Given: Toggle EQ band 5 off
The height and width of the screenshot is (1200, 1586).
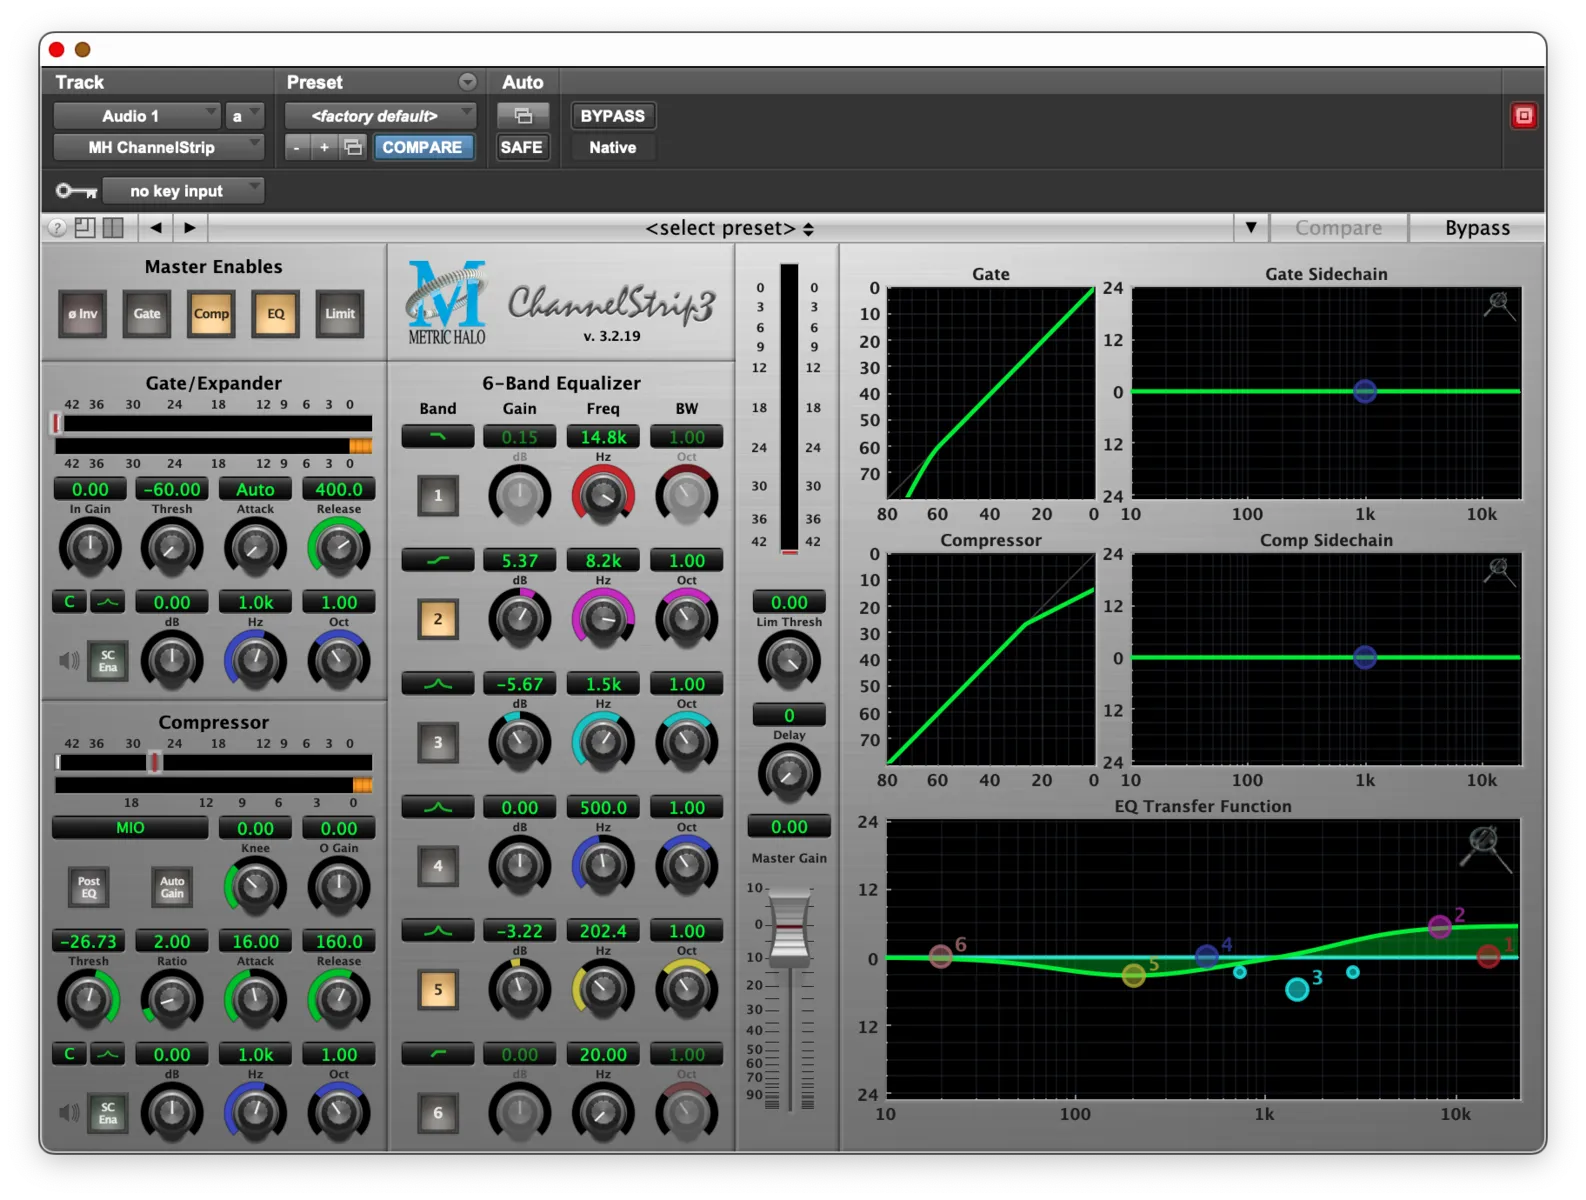Looking at the screenshot, I should click(438, 990).
